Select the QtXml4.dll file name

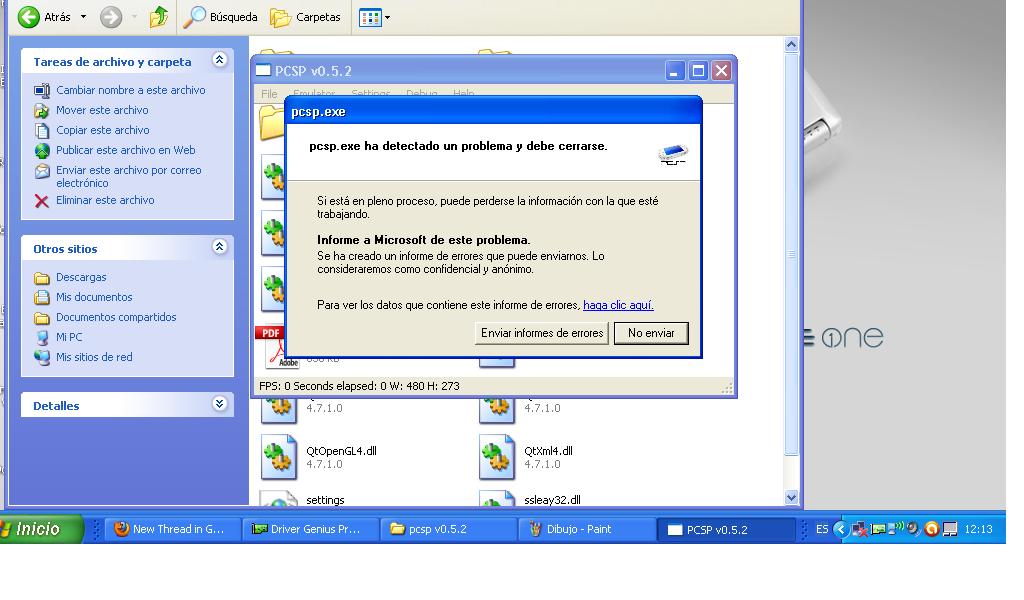click(548, 451)
